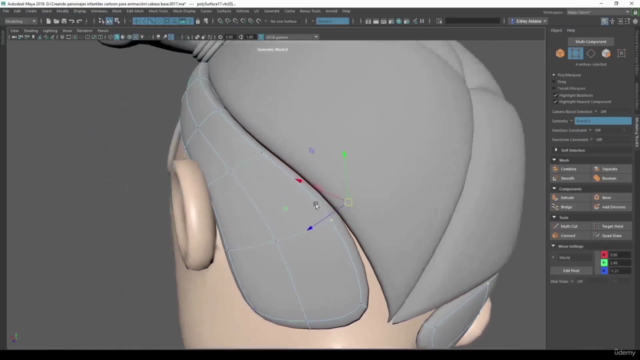This screenshot has width=640, height=360.
Task: Click the status line search input field
Action: point(472,21)
